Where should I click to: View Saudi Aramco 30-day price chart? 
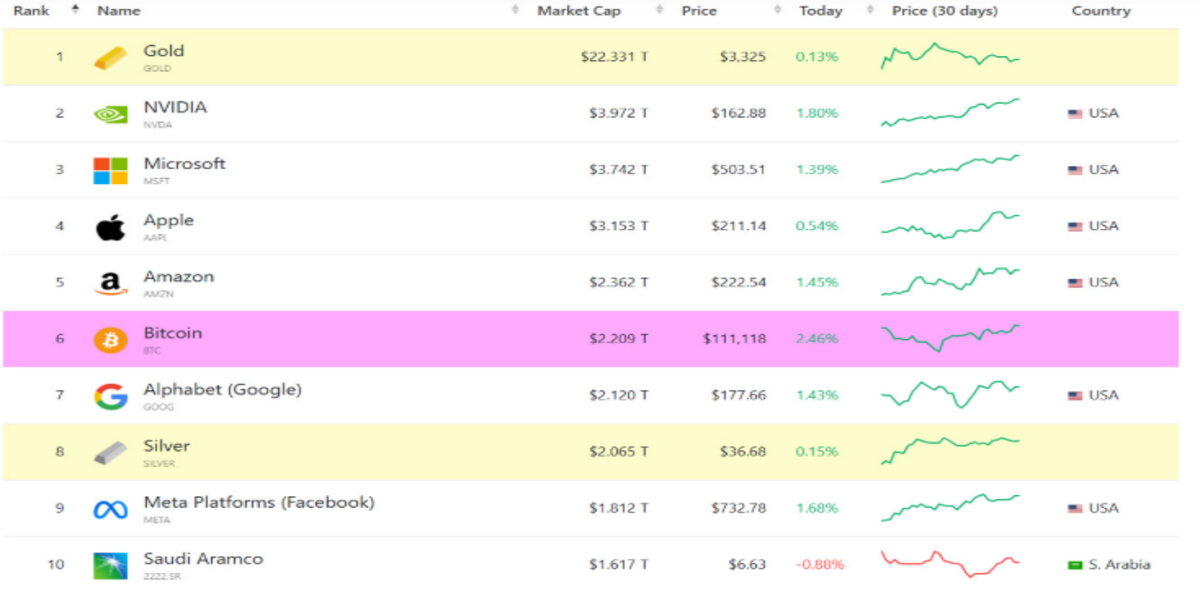pos(950,564)
